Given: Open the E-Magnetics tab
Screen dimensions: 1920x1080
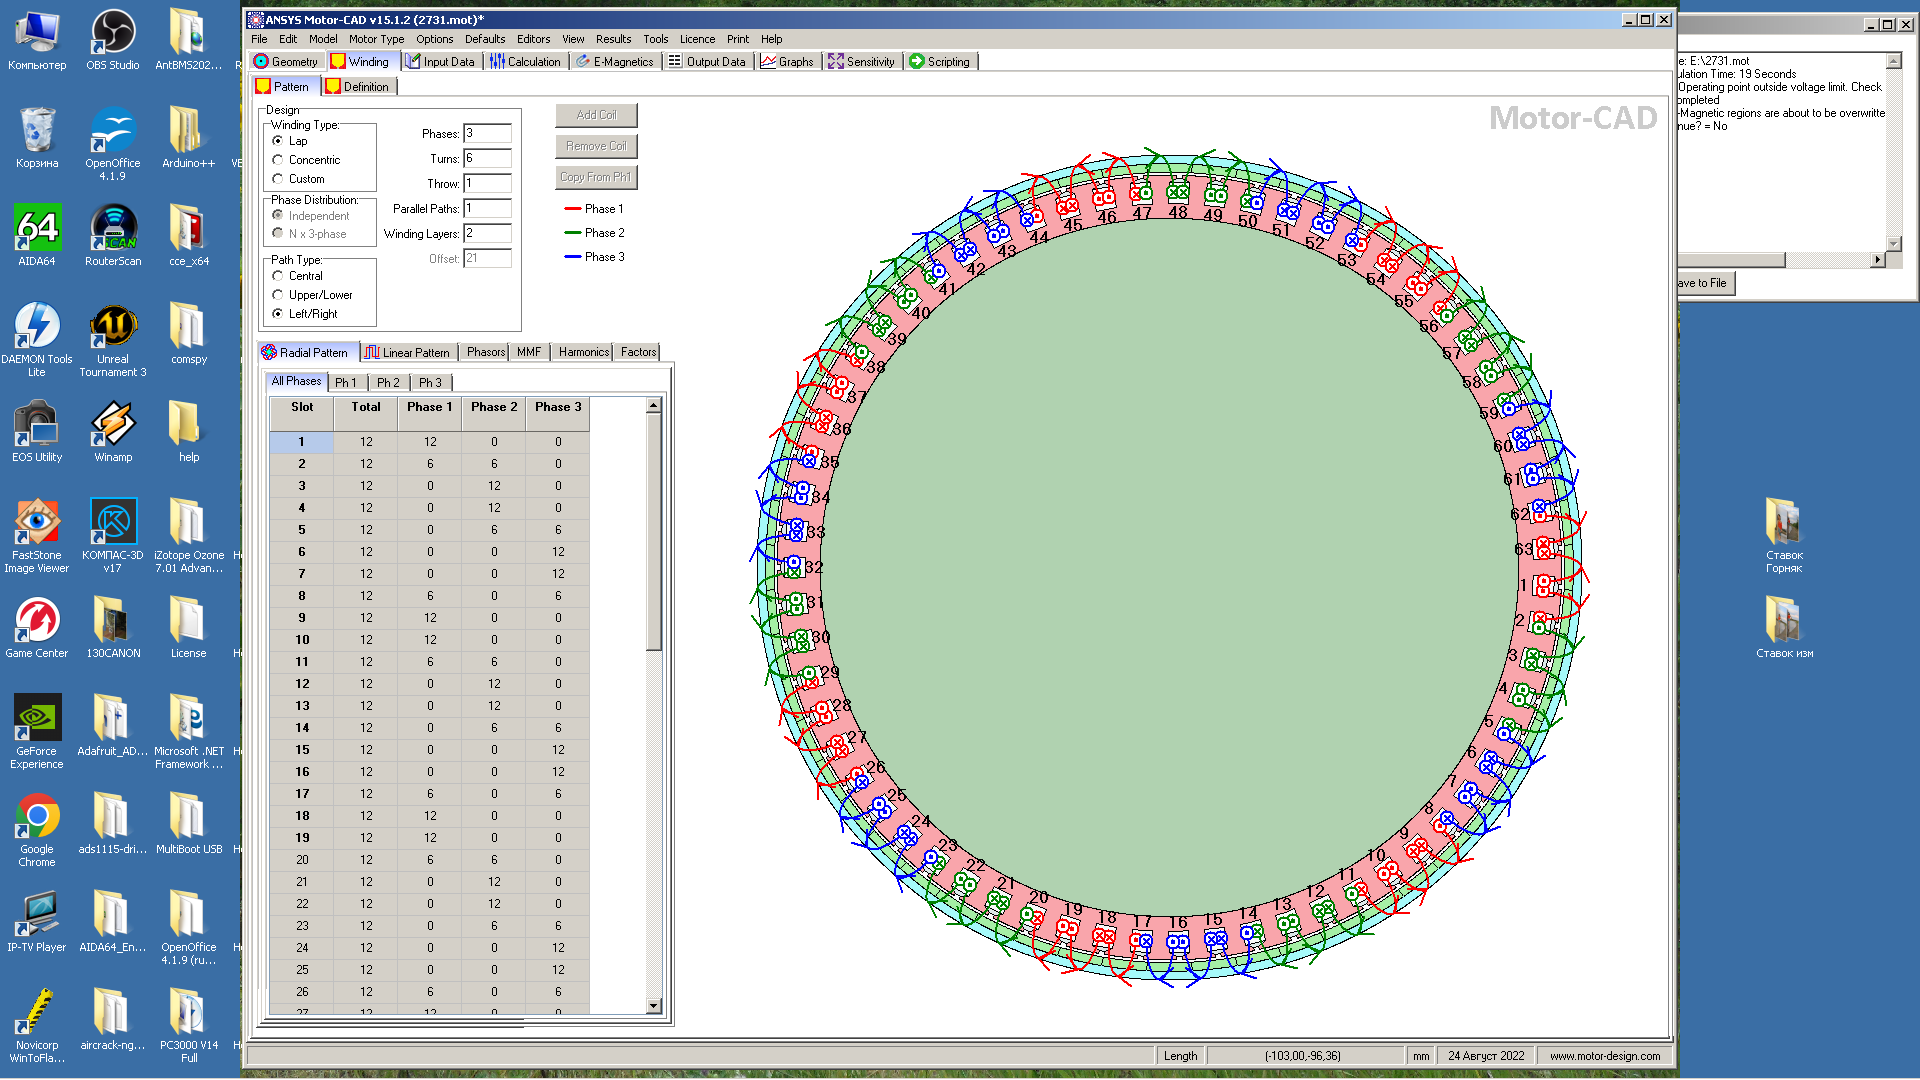Looking at the screenshot, I should click(615, 62).
